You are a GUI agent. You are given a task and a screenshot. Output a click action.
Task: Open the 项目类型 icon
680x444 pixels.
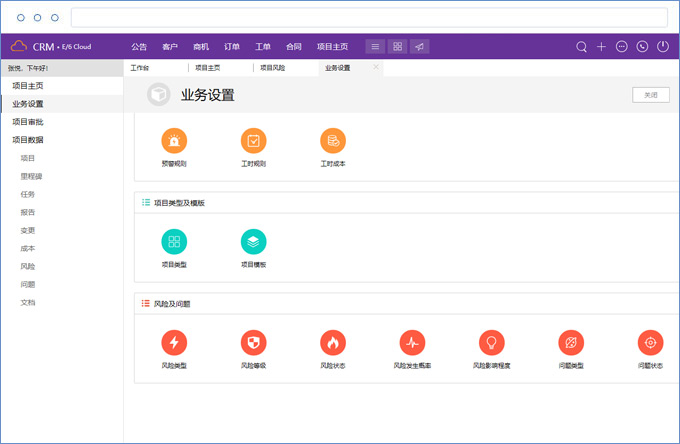tap(174, 242)
